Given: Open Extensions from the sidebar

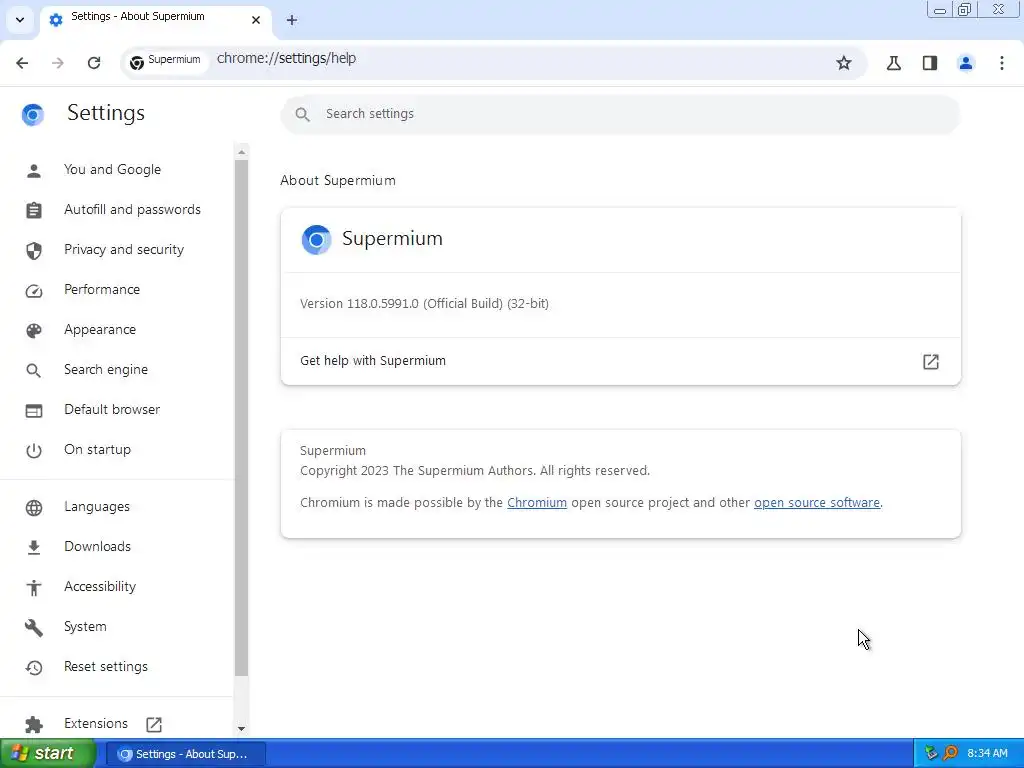Looking at the screenshot, I should (x=96, y=724).
